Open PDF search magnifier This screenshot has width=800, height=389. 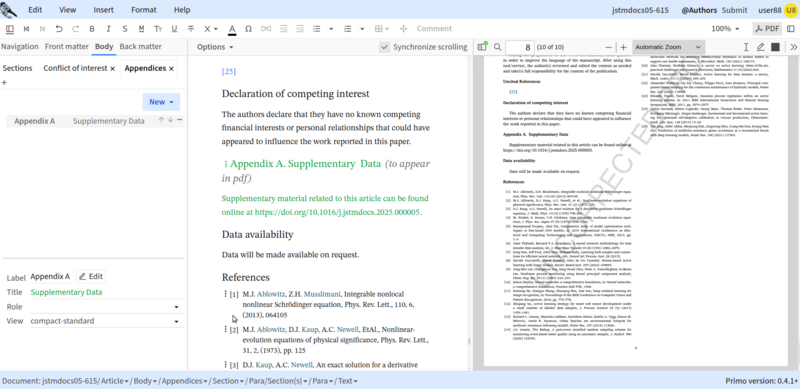(x=497, y=47)
